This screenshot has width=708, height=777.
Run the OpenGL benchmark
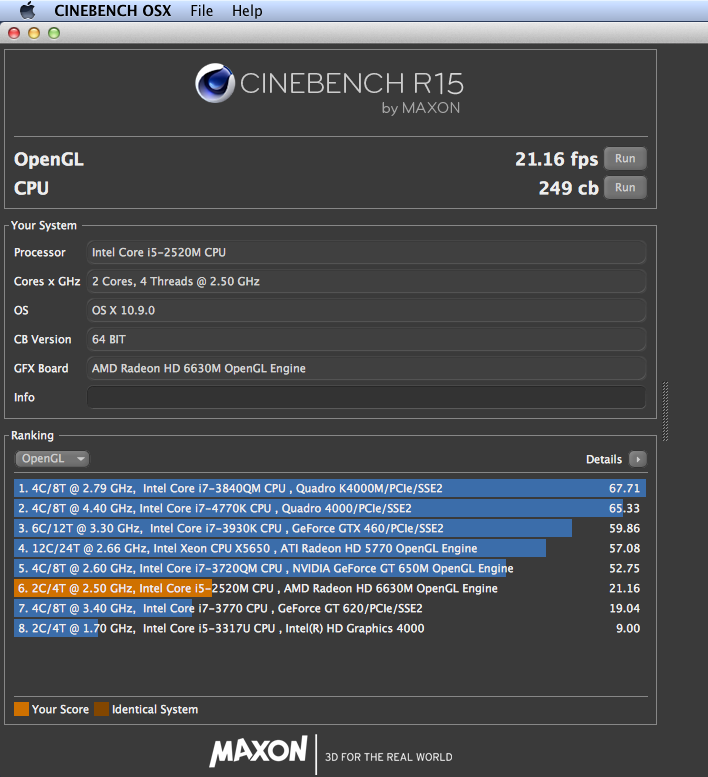point(625,159)
